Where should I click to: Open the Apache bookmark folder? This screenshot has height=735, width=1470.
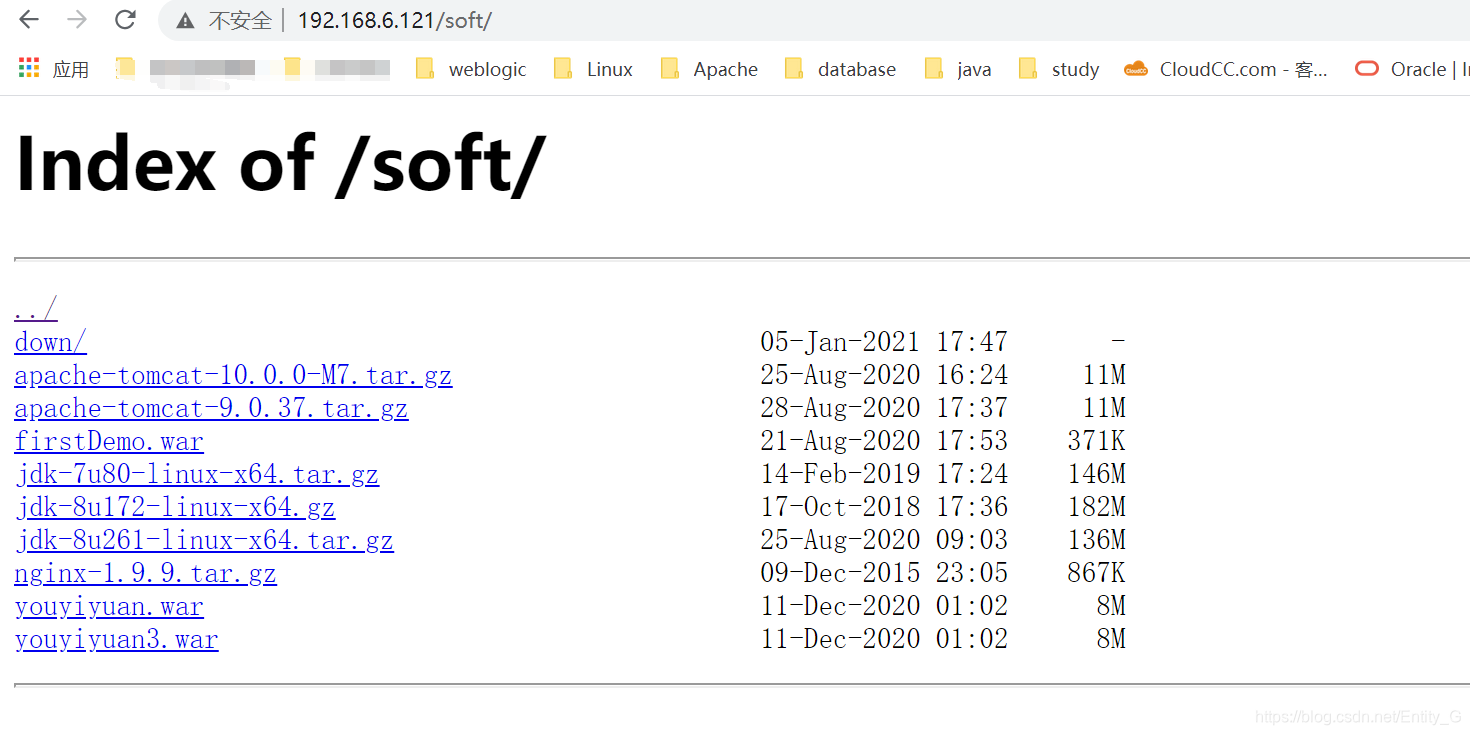pos(709,69)
